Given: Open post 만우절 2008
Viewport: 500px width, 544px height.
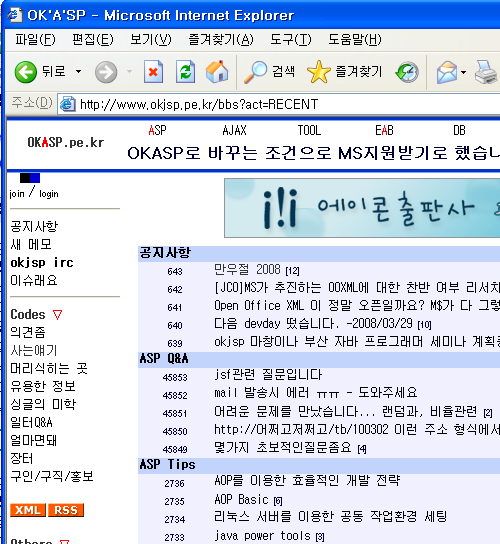Looking at the screenshot, I should (247, 270).
